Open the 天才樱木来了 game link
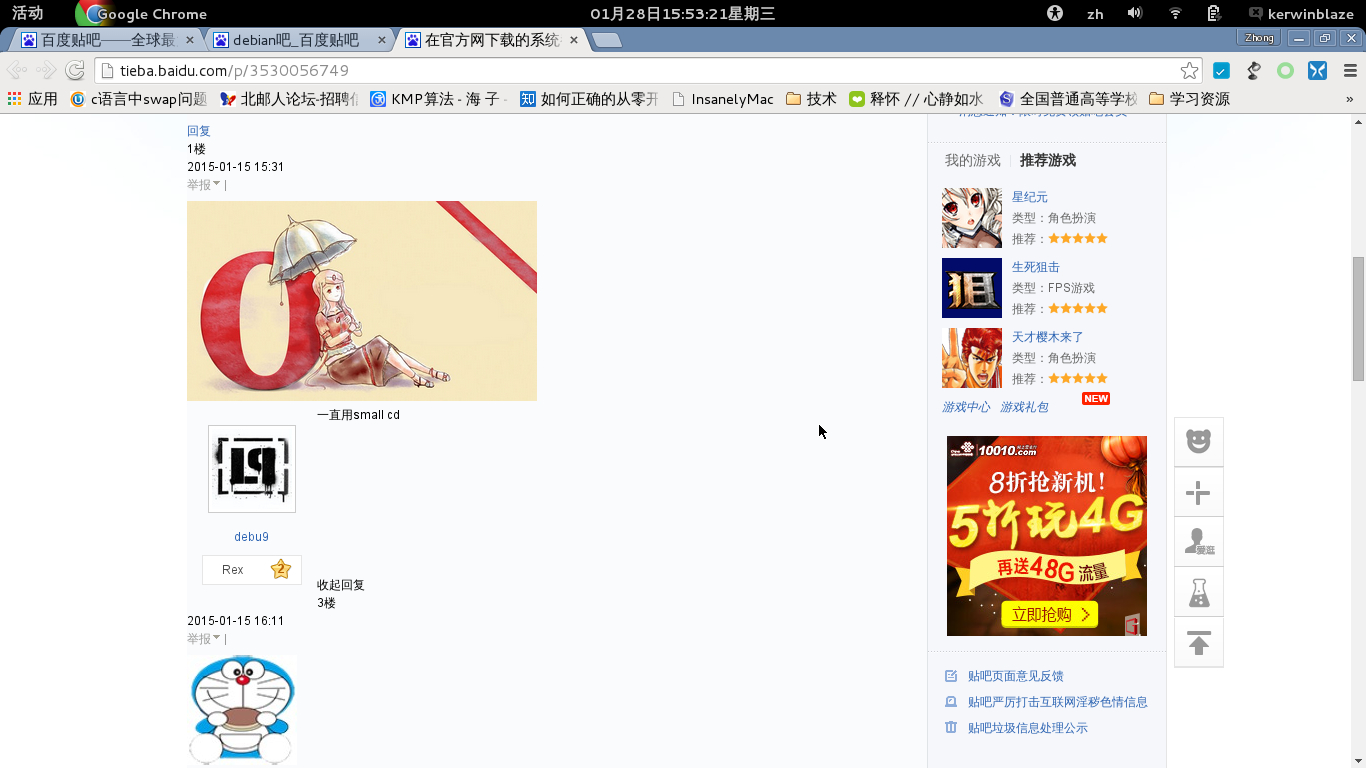 coord(1048,337)
